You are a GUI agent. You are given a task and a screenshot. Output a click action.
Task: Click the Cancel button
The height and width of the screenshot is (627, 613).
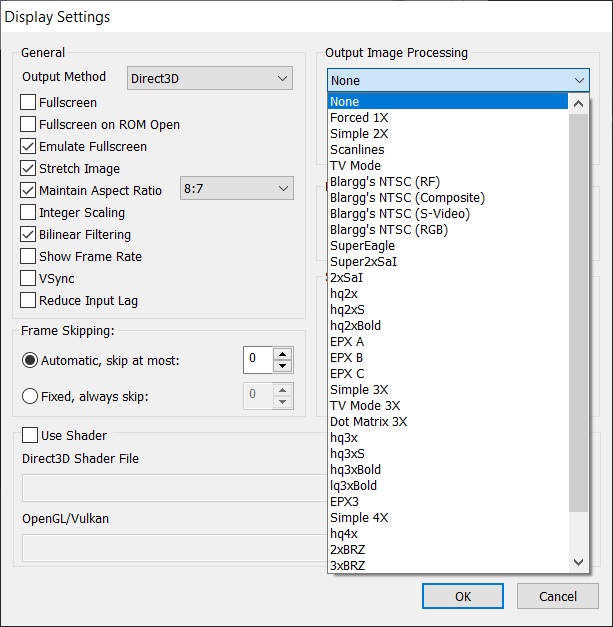click(558, 596)
